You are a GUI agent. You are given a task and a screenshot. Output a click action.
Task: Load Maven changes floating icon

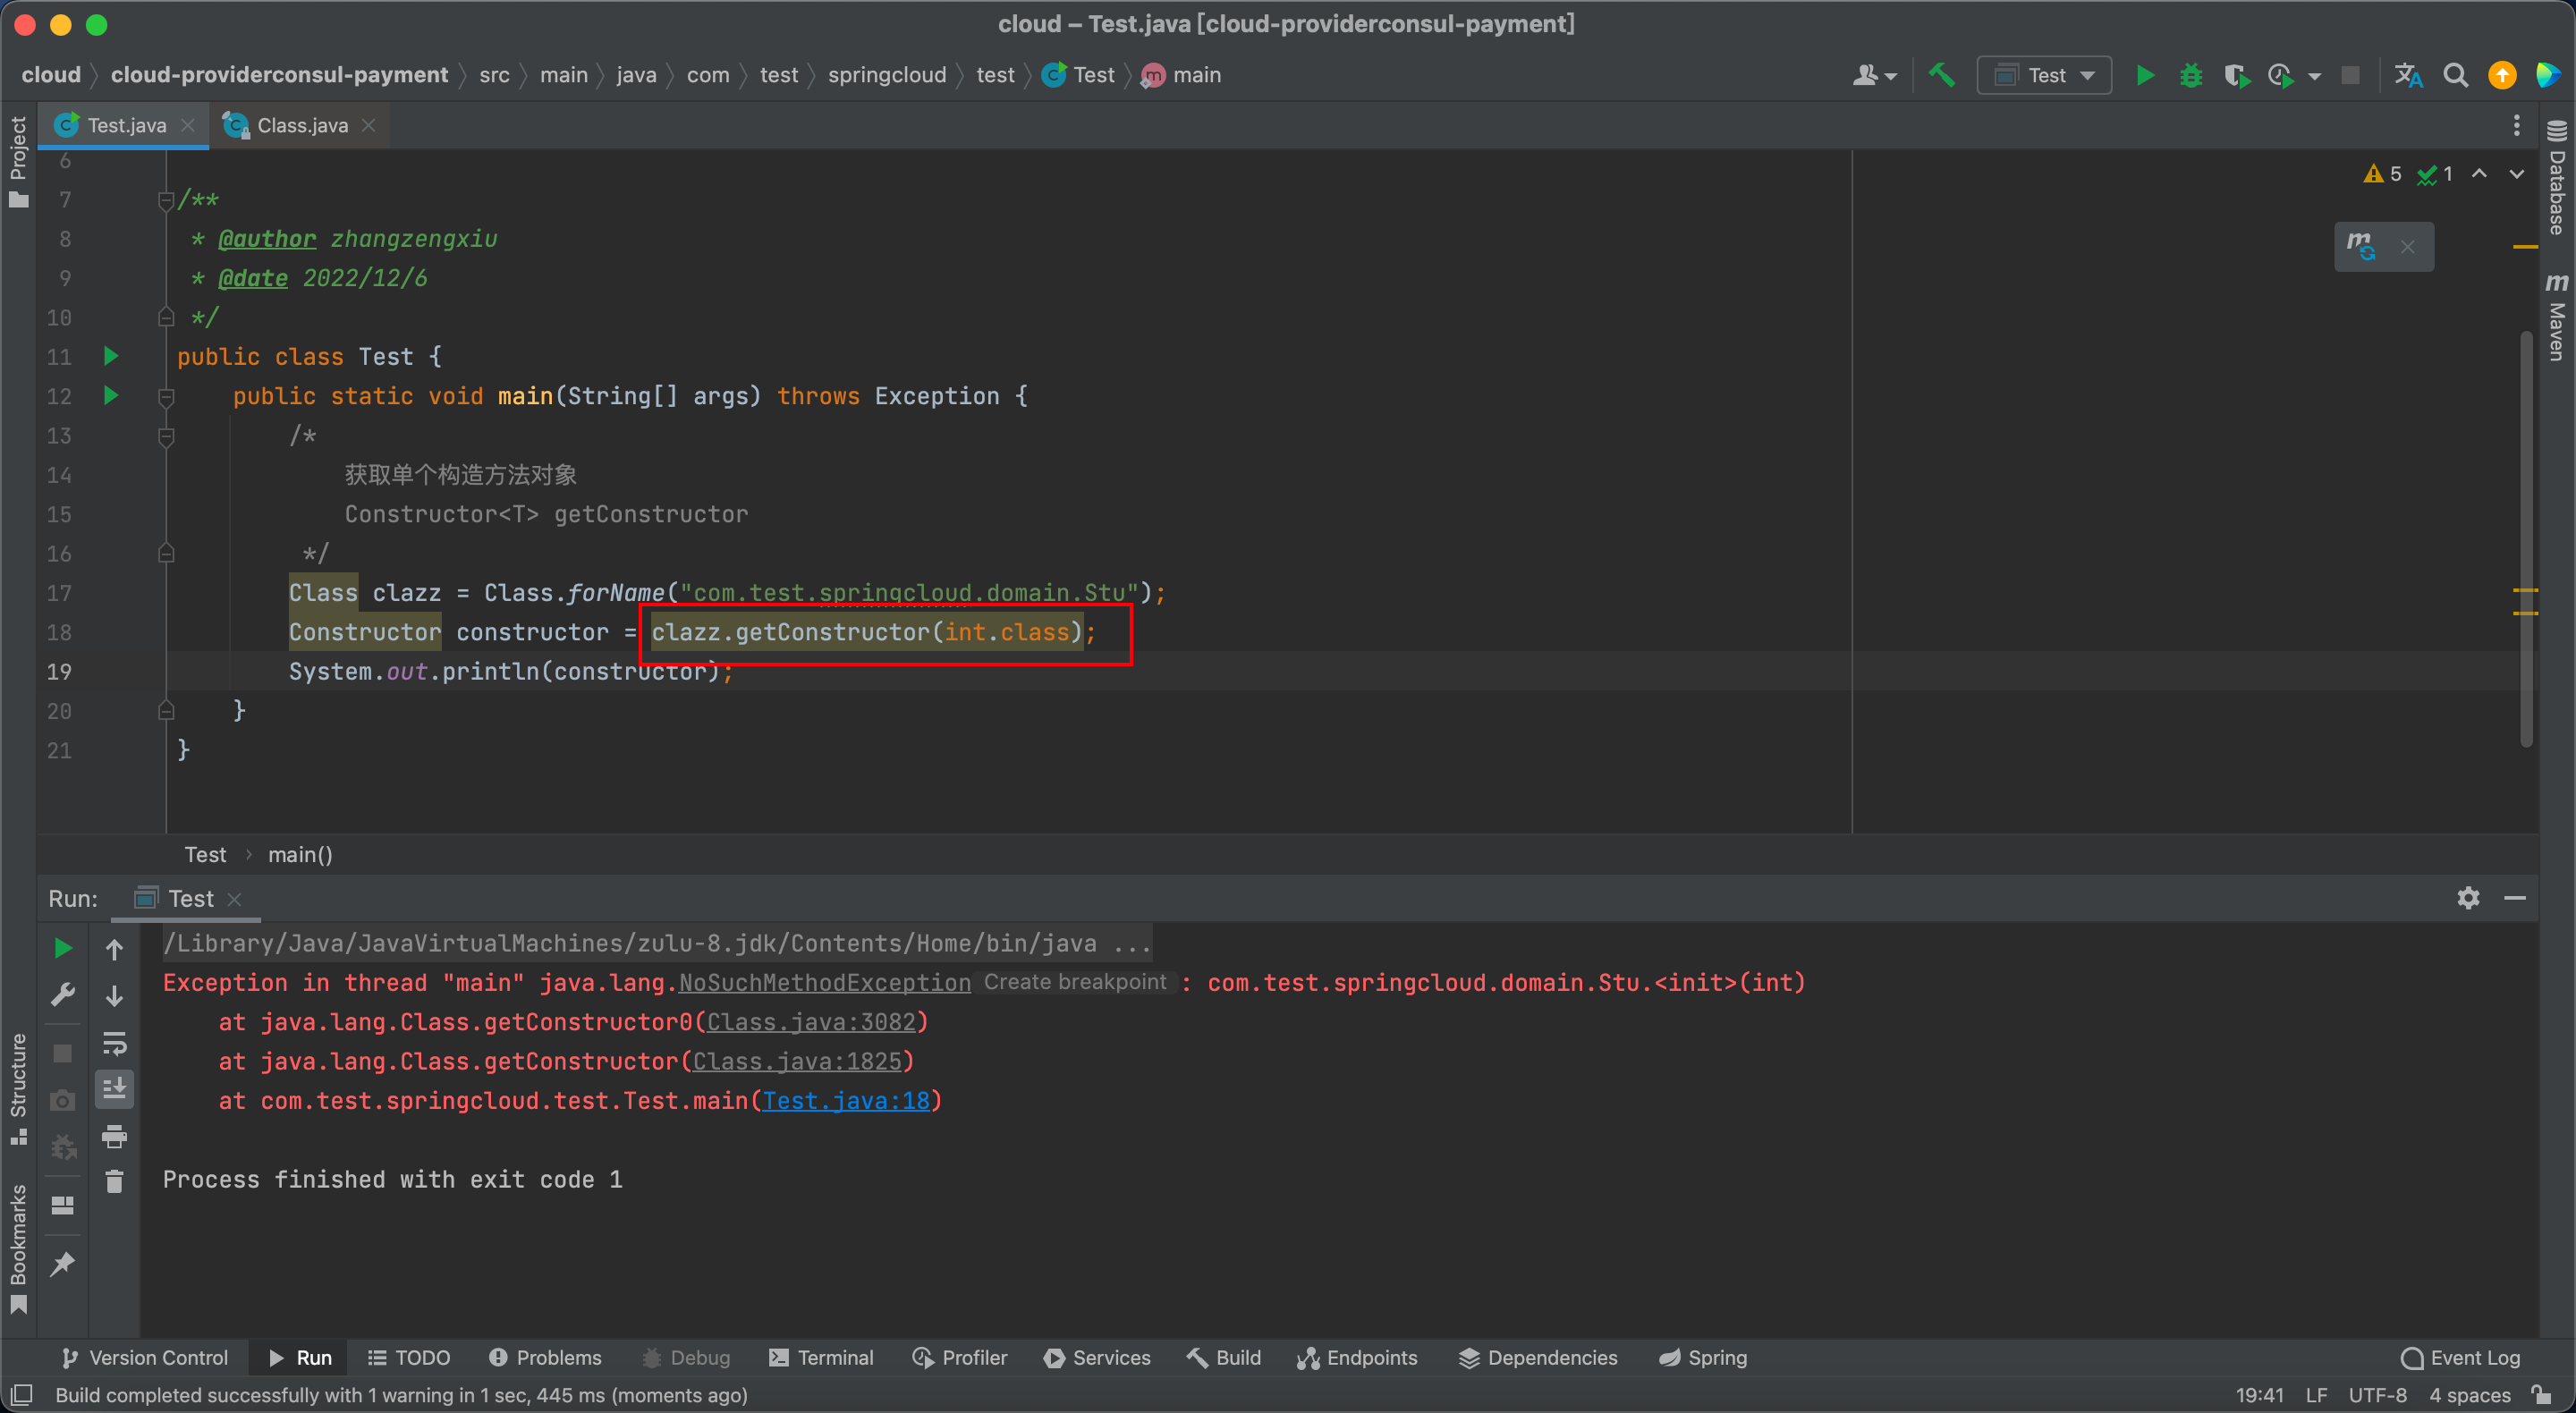pos(2360,246)
